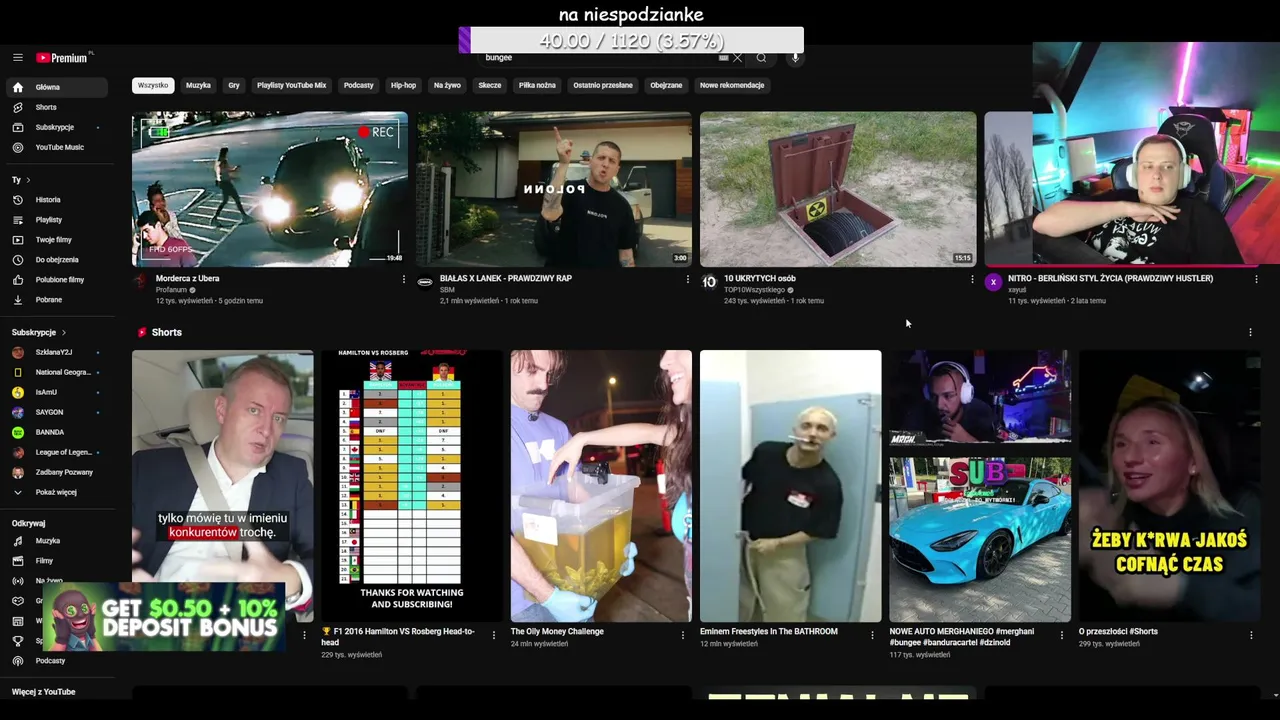Select the Hip-hop filter chip
1280x720 pixels.
click(x=403, y=85)
